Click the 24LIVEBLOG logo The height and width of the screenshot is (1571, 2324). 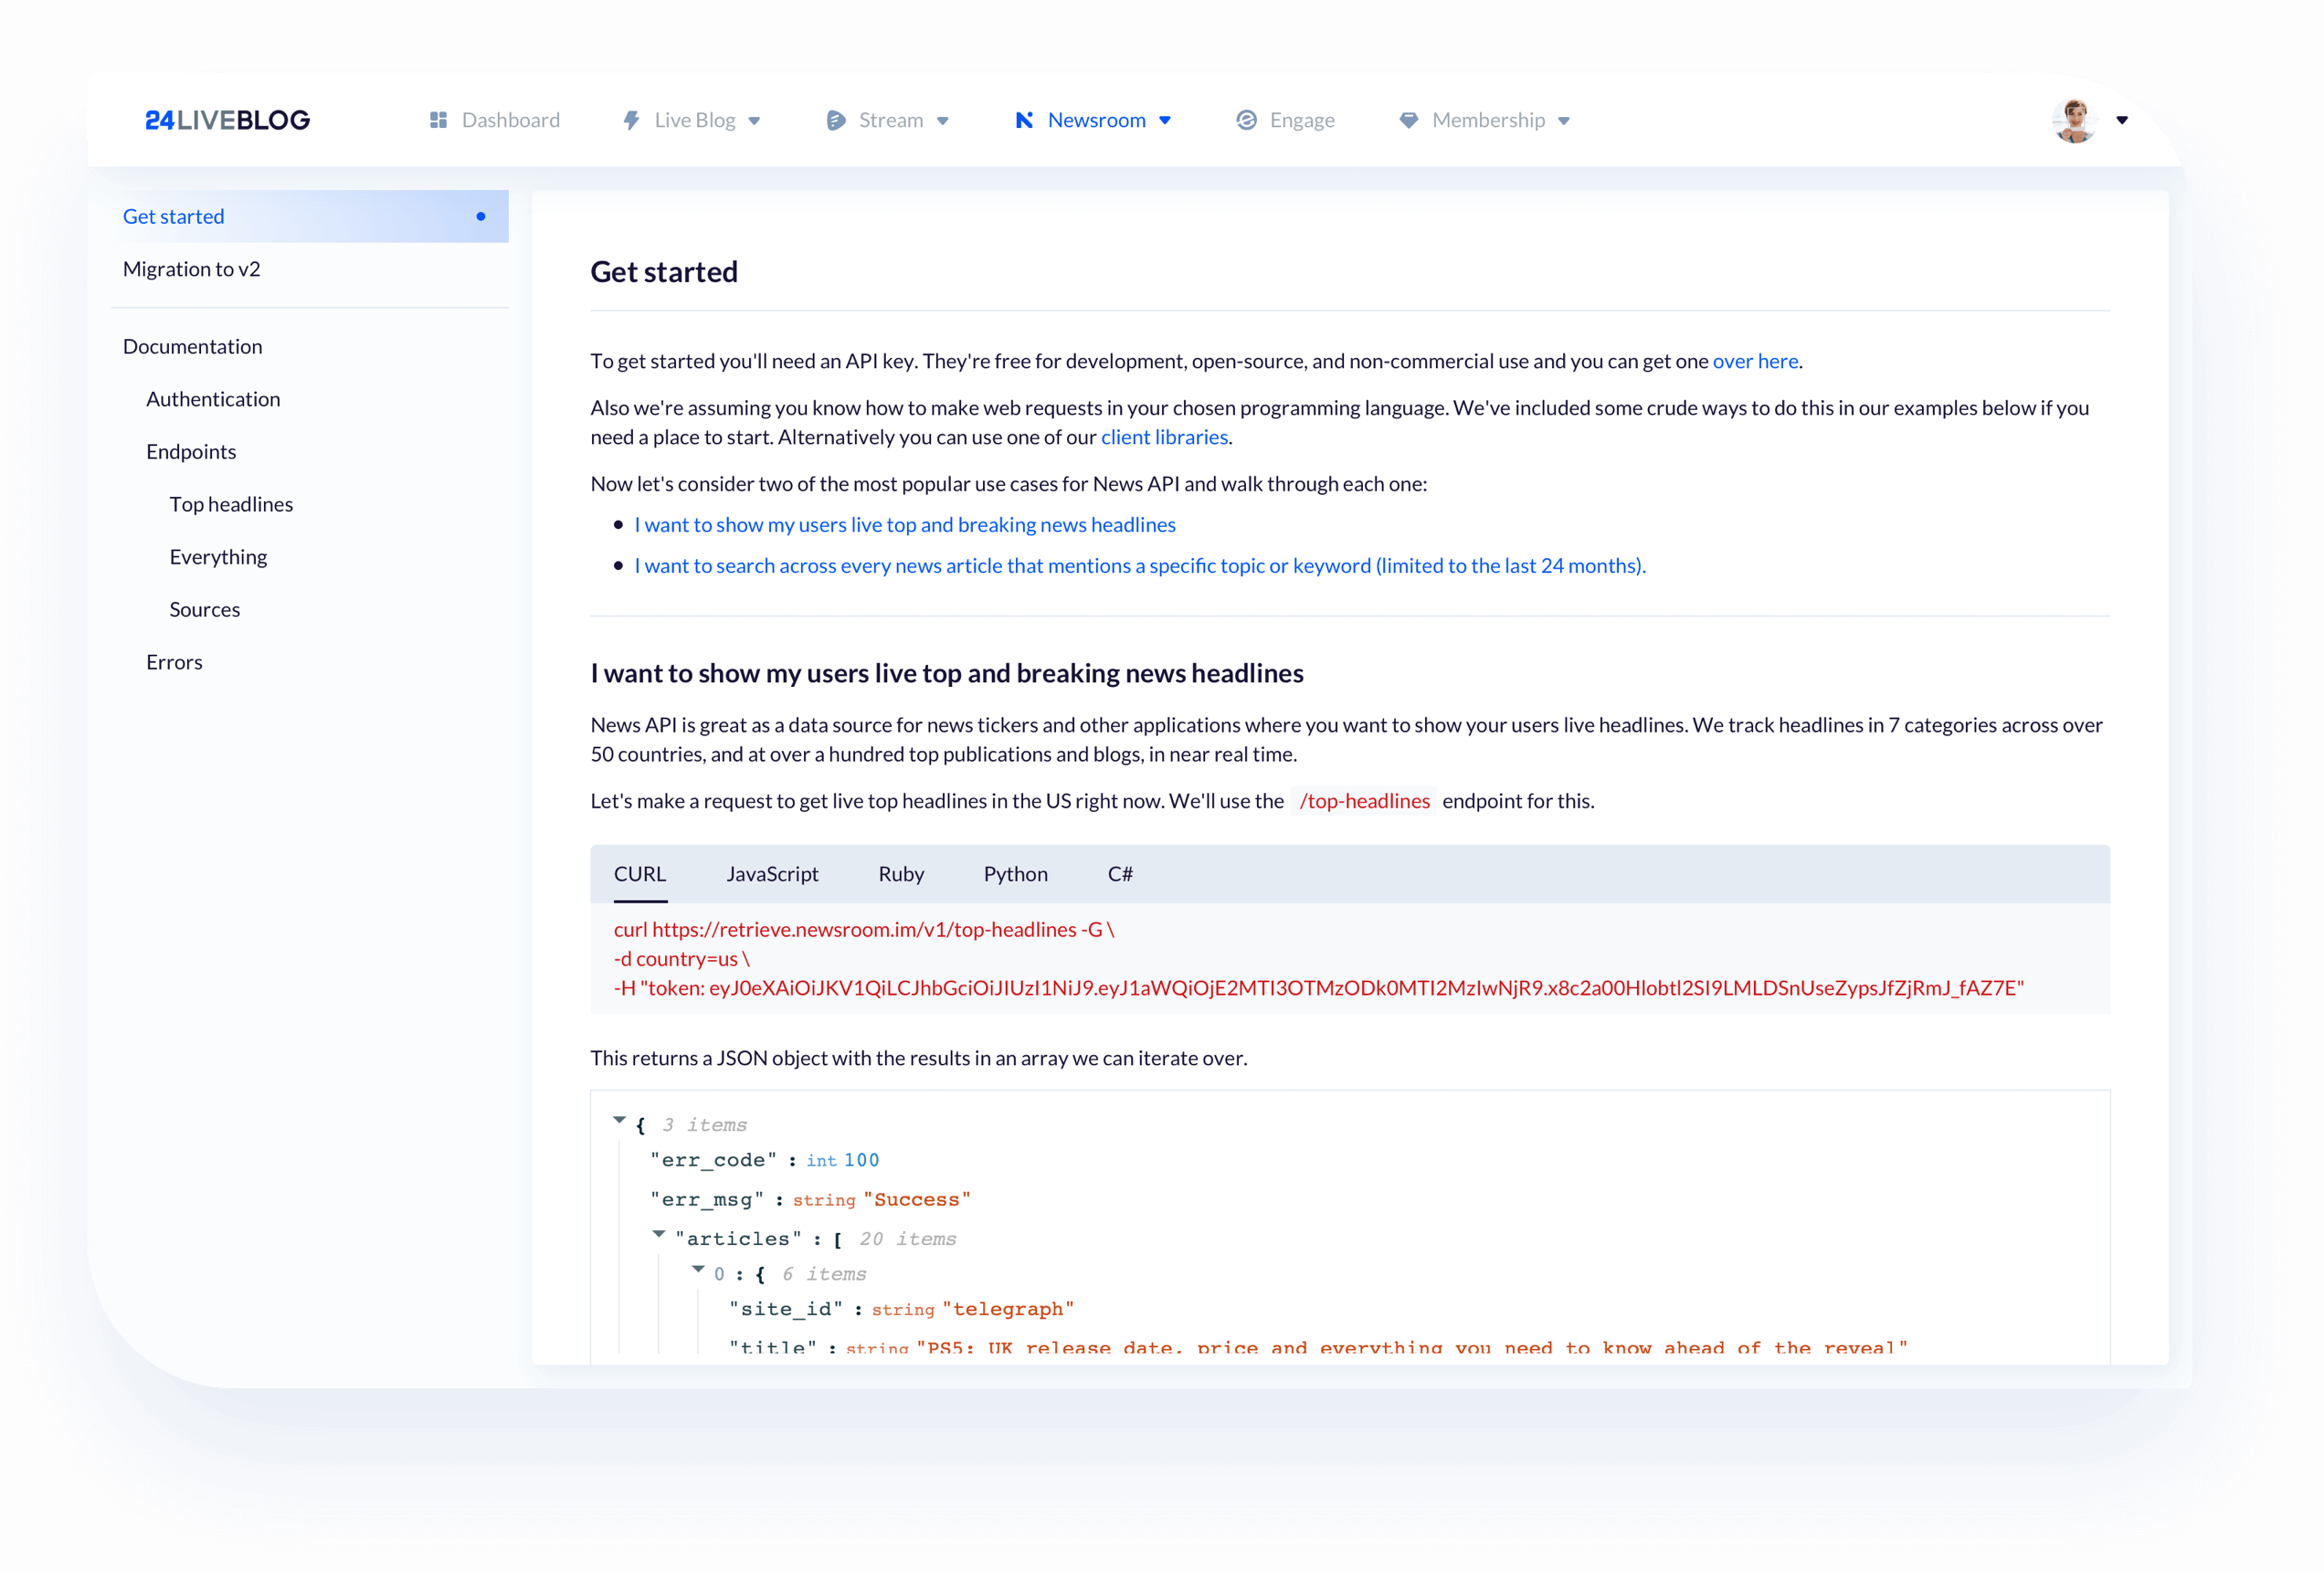tap(227, 120)
